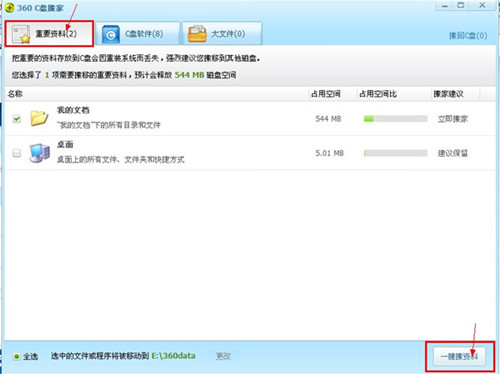
Task: Minimize the 360 C盘搬家 window
Action: [x=445, y=6]
